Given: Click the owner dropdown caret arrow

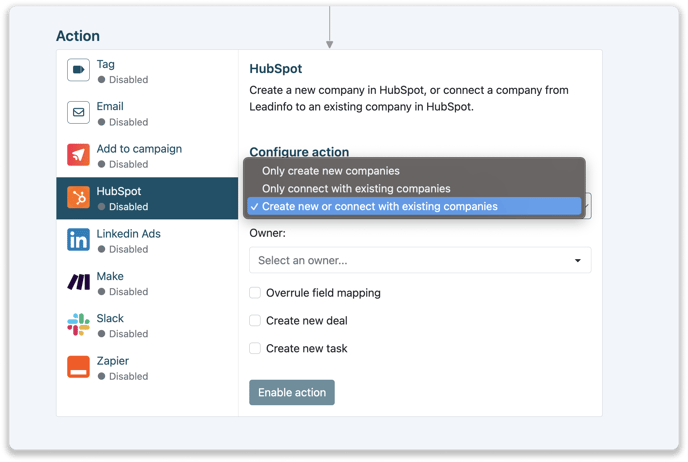Looking at the screenshot, I should (578, 261).
